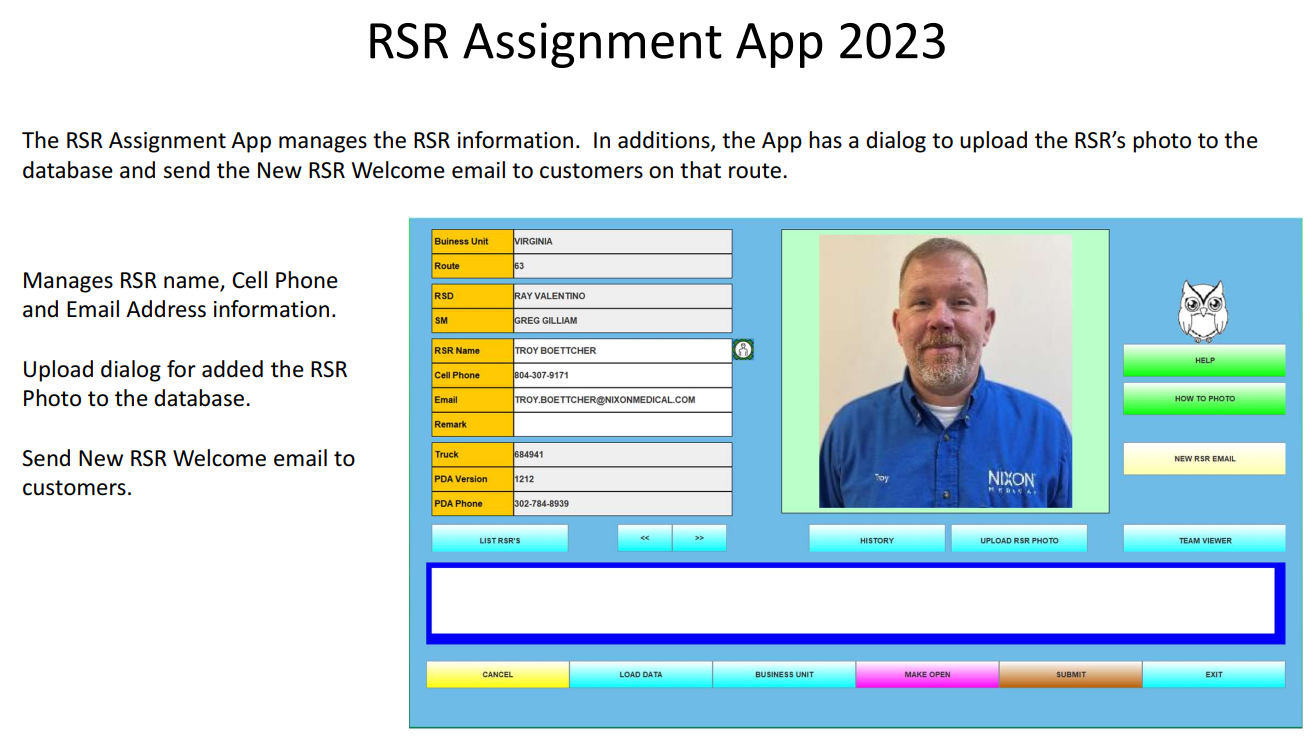Go to next record with >> button
Screen dimensions: 1315x747
[699, 538]
